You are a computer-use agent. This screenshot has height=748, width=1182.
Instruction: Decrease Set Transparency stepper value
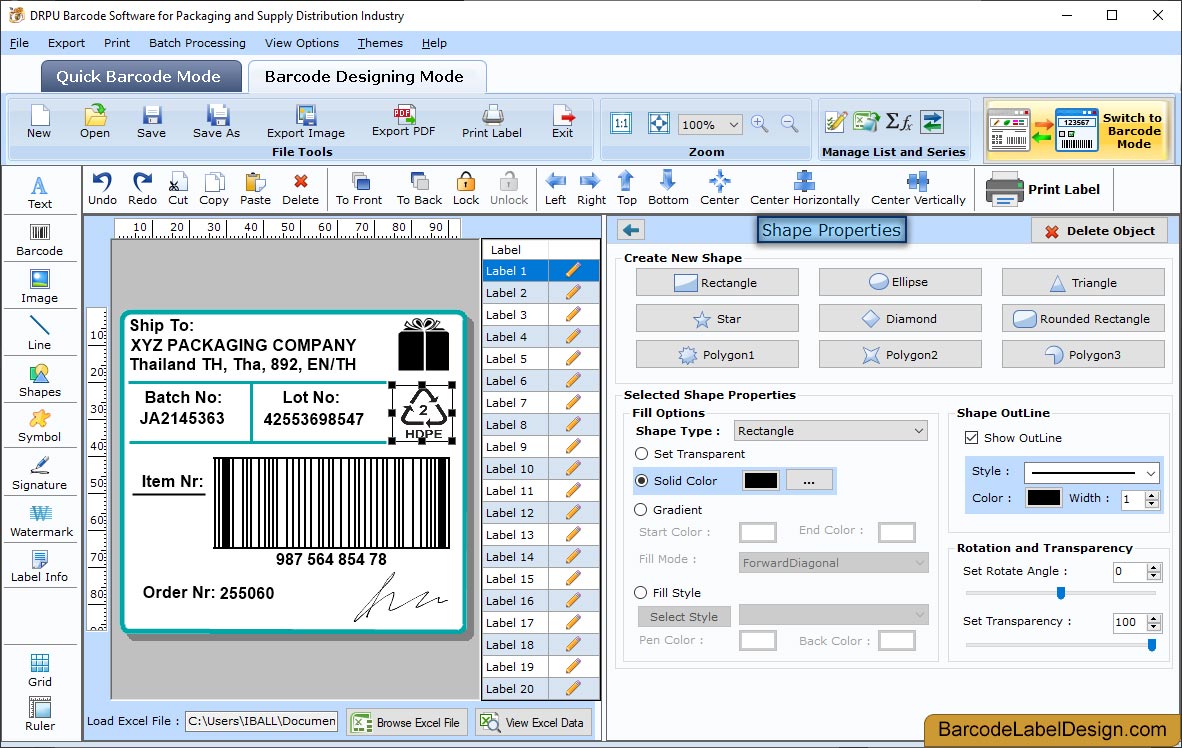coord(1153,627)
